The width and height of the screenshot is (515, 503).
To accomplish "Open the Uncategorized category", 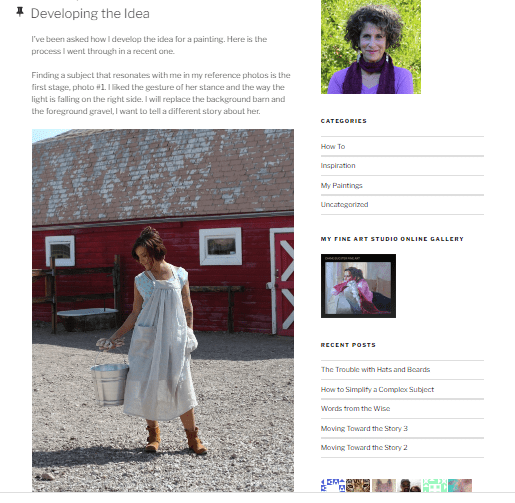I will (x=344, y=204).
